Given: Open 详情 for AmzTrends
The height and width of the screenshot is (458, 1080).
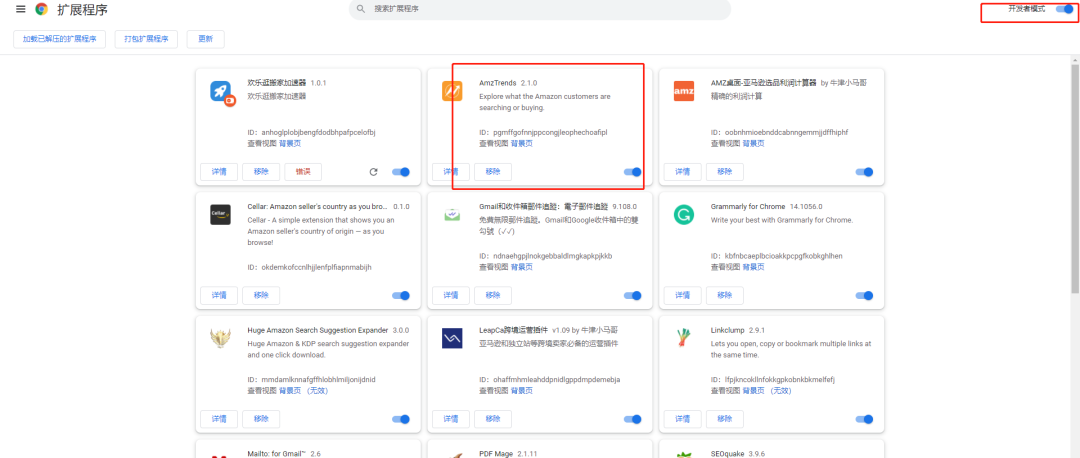Looking at the screenshot, I should click(x=450, y=172).
